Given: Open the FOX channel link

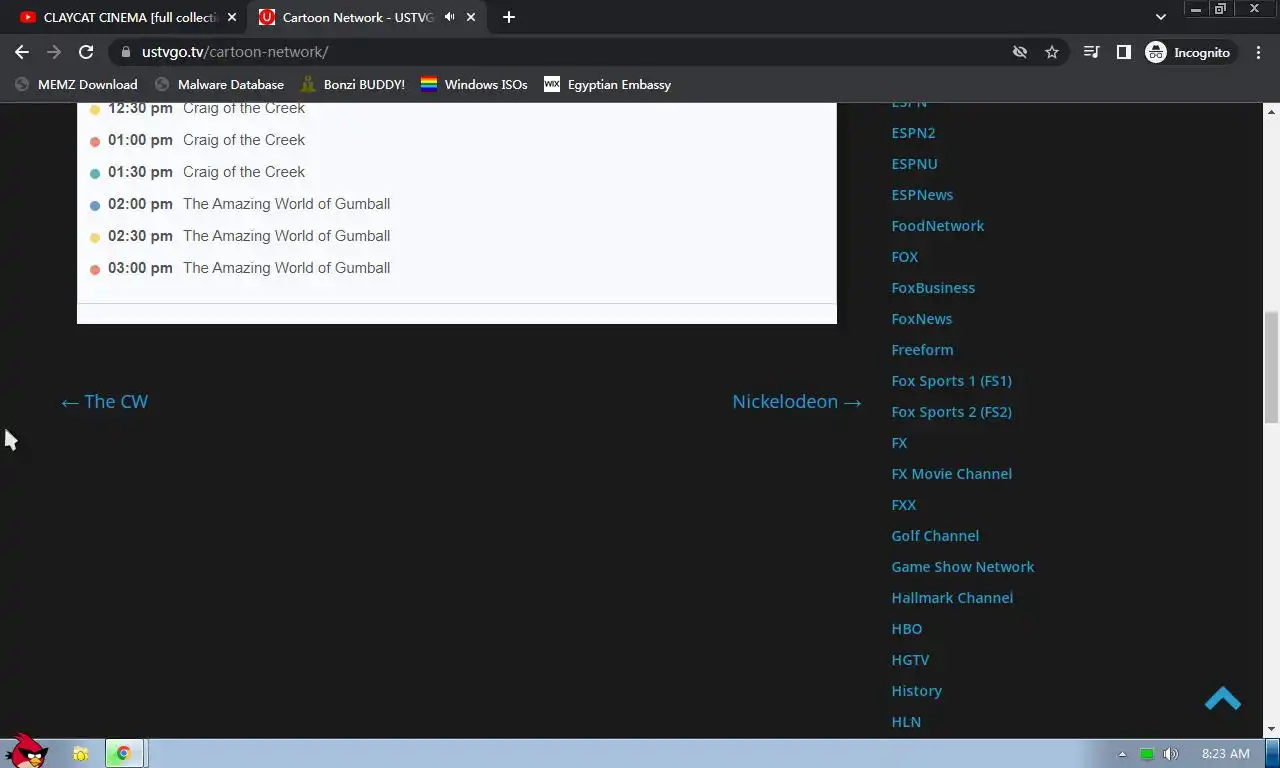Looking at the screenshot, I should click(904, 256).
